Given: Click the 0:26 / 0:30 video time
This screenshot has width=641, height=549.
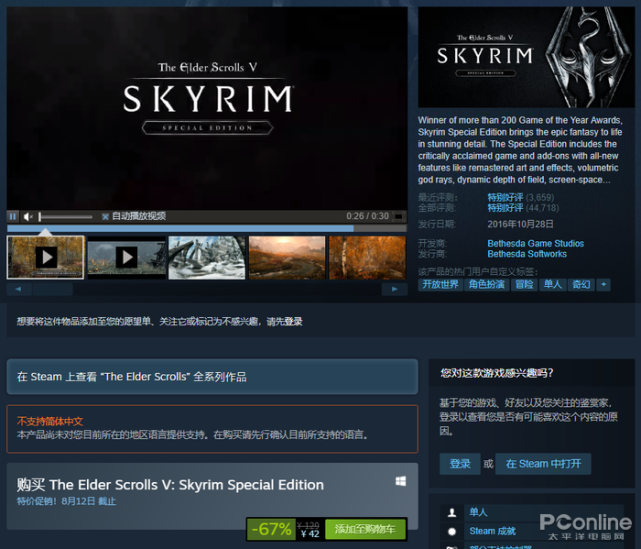Looking at the screenshot, I should (368, 216).
